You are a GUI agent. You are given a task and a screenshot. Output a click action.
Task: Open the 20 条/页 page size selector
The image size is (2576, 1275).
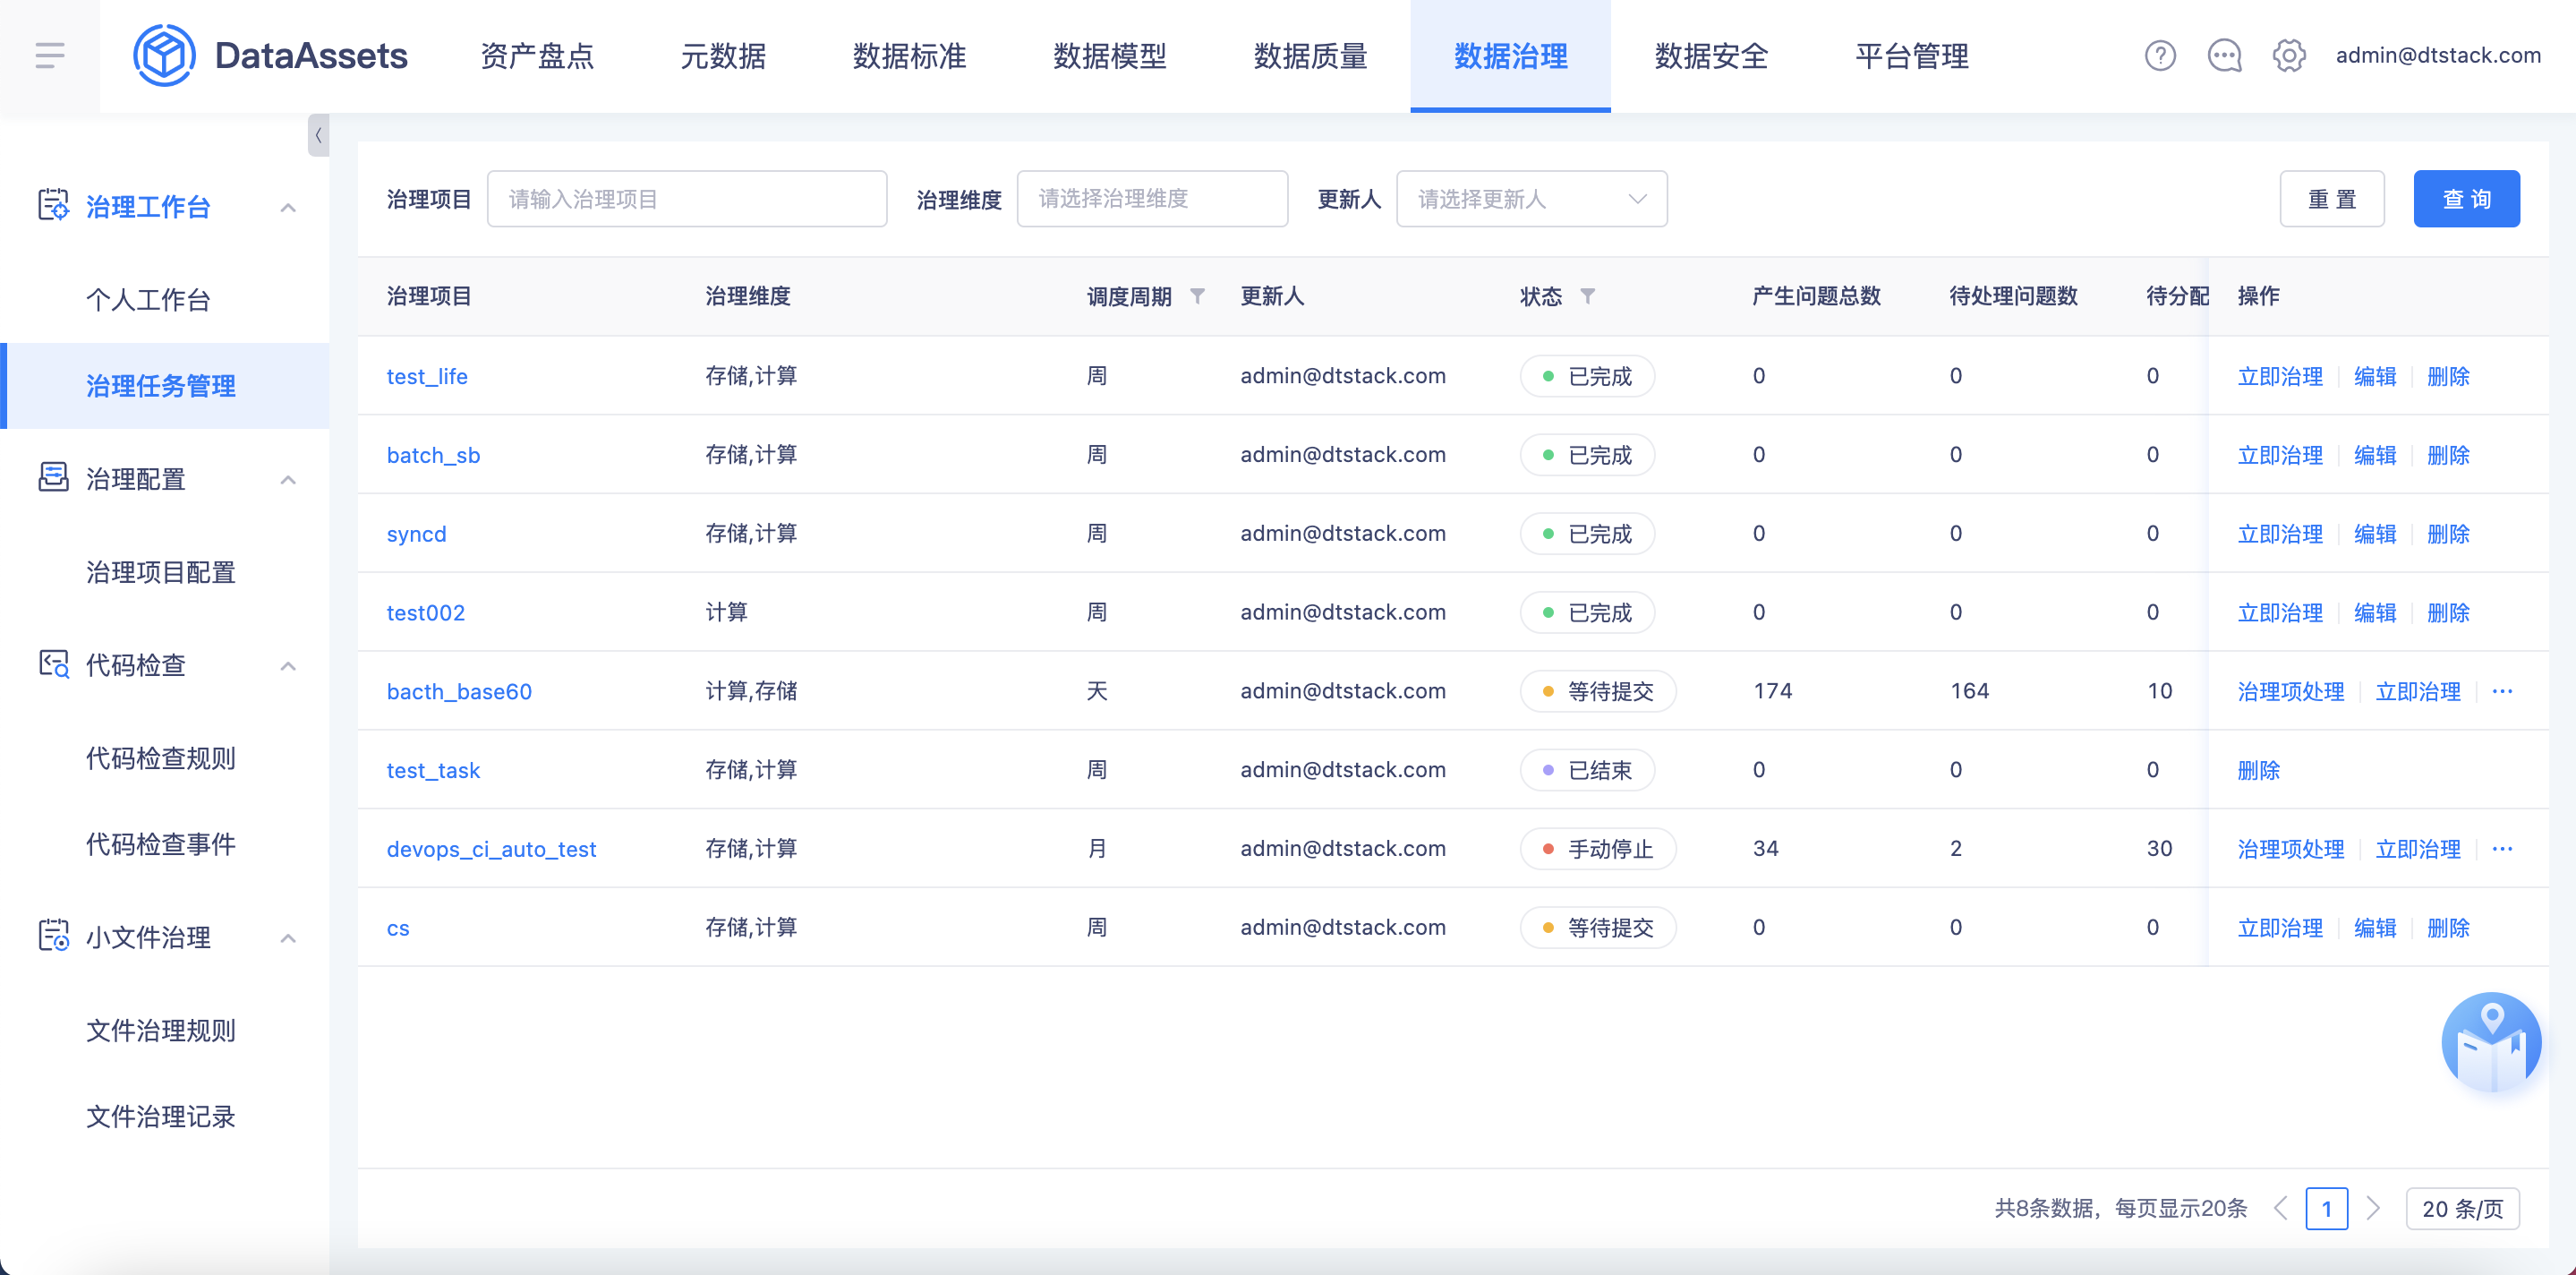point(2462,1208)
